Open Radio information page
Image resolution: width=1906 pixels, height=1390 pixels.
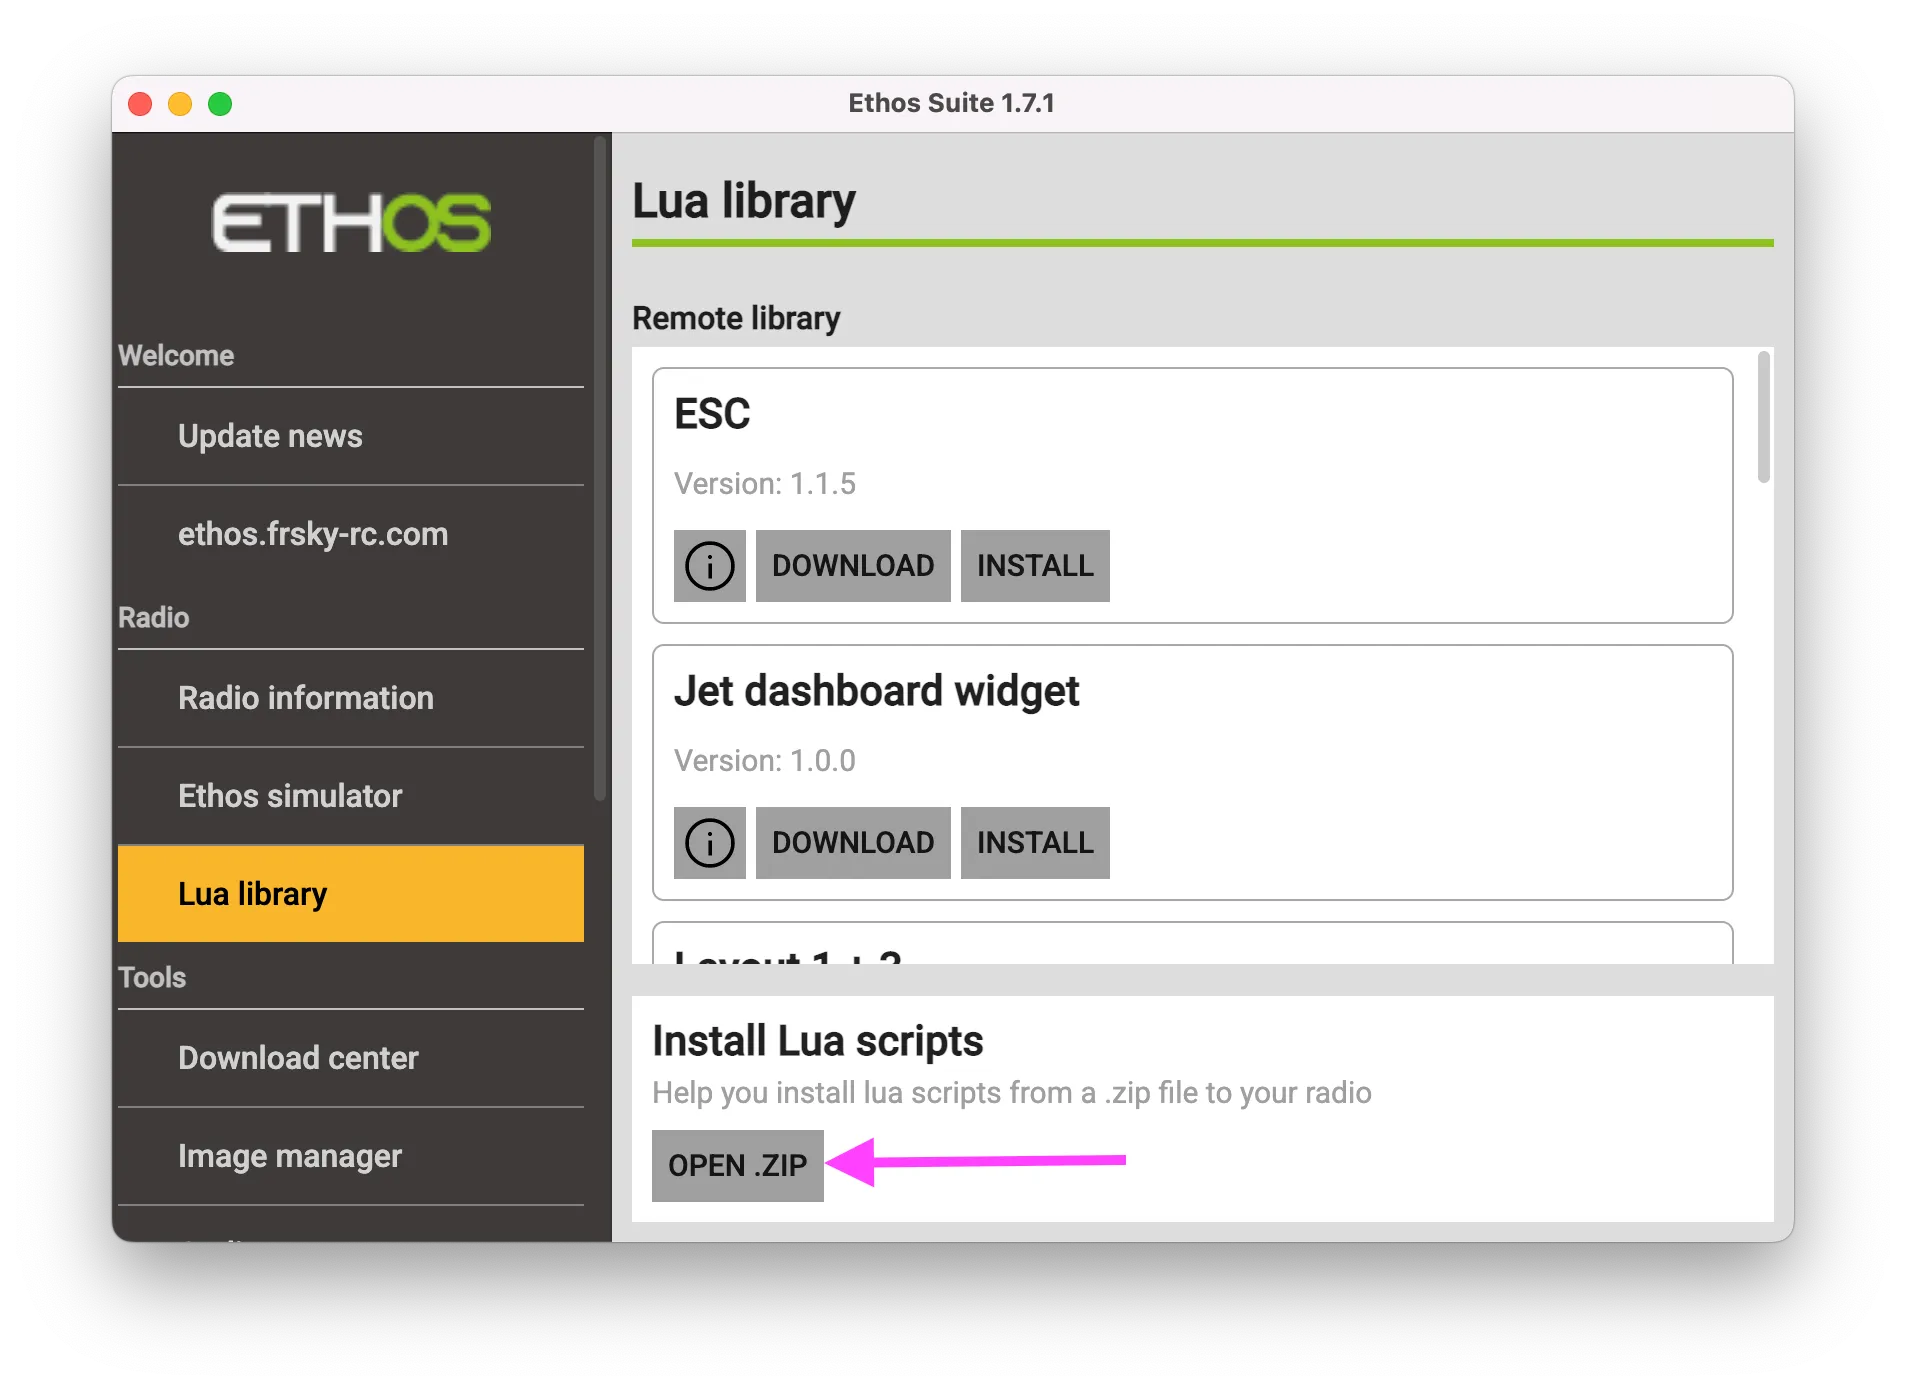[x=305, y=698]
